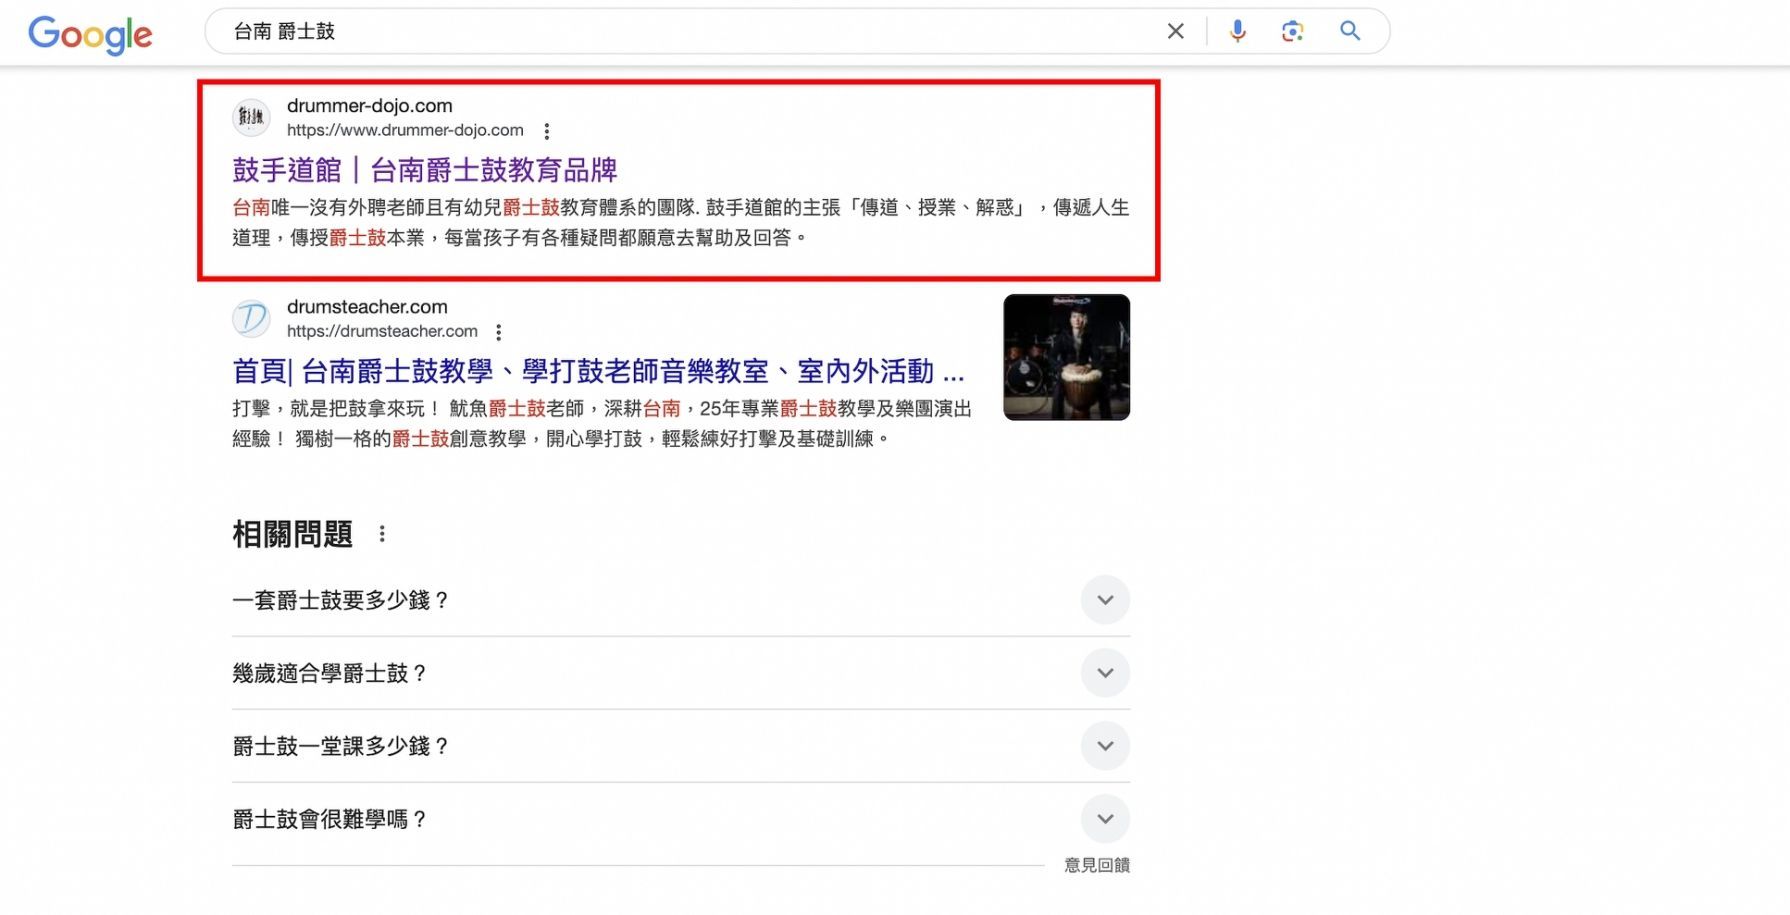The image size is (1790, 915).
Task: Click the 相關問題 heading
Action: (x=292, y=534)
